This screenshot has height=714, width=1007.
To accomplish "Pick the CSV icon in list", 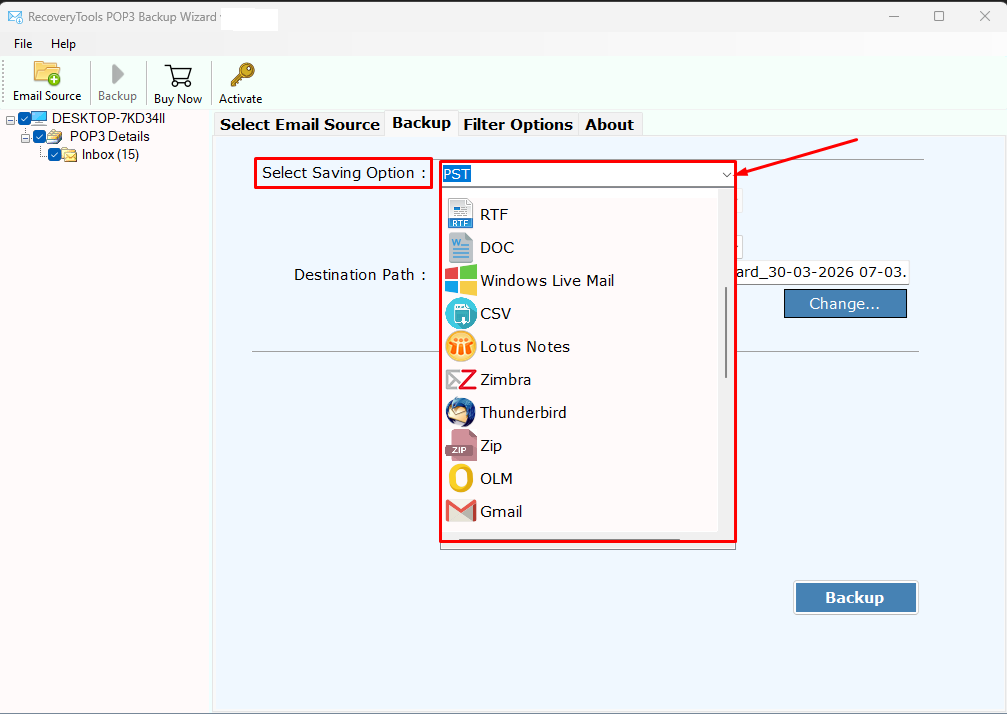I will 460,313.
